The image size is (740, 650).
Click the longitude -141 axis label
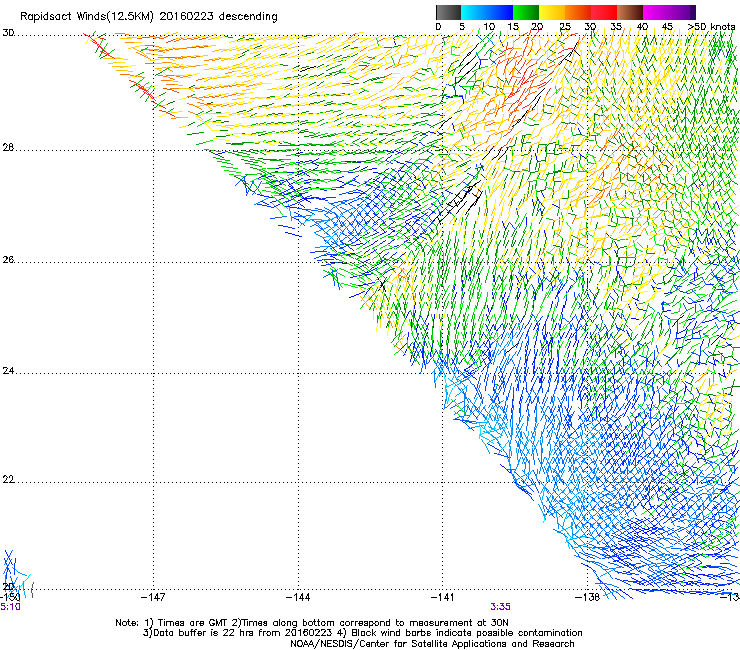click(442, 598)
